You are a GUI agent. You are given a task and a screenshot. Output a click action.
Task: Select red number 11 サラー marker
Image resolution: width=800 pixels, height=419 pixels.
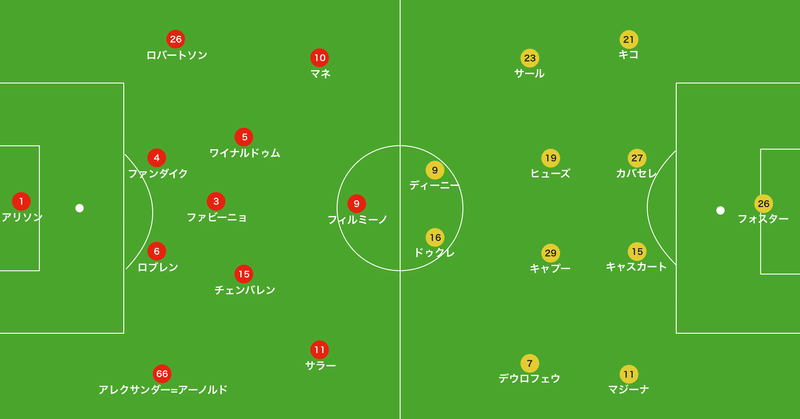pyautogui.click(x=319, y=349)
